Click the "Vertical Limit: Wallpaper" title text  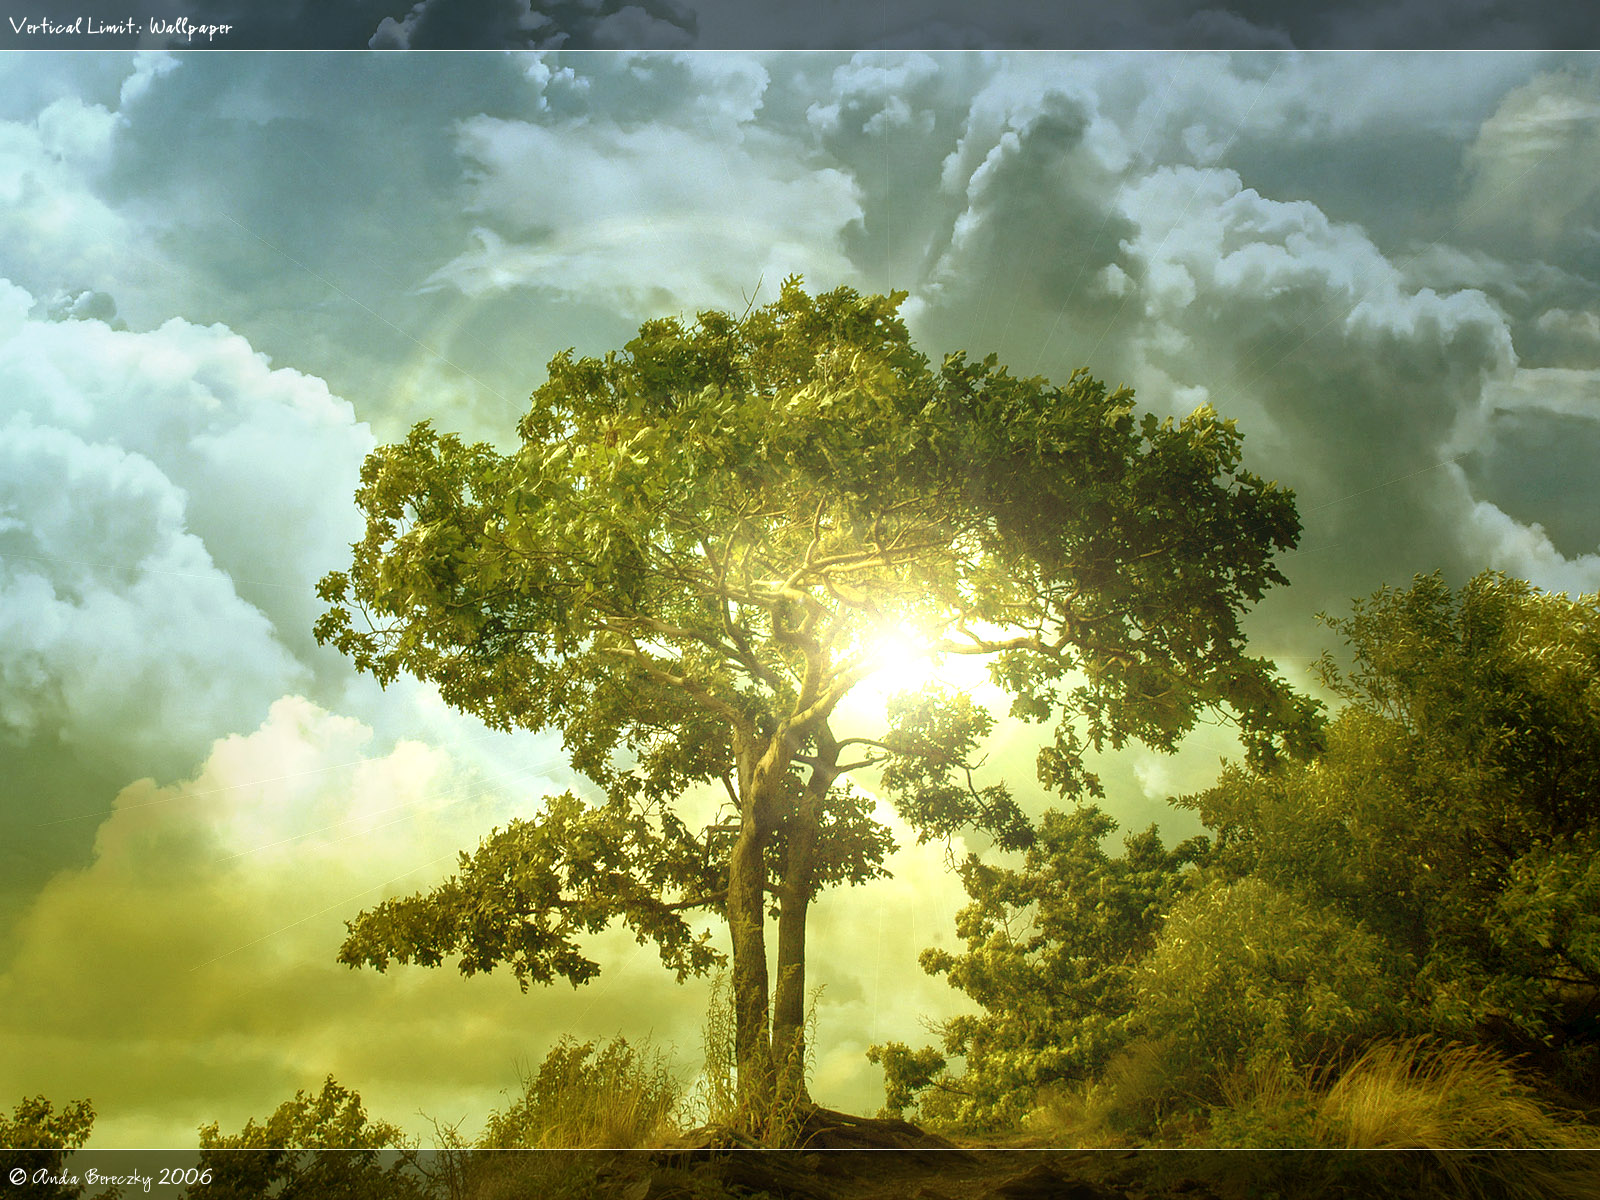point(120,27)
